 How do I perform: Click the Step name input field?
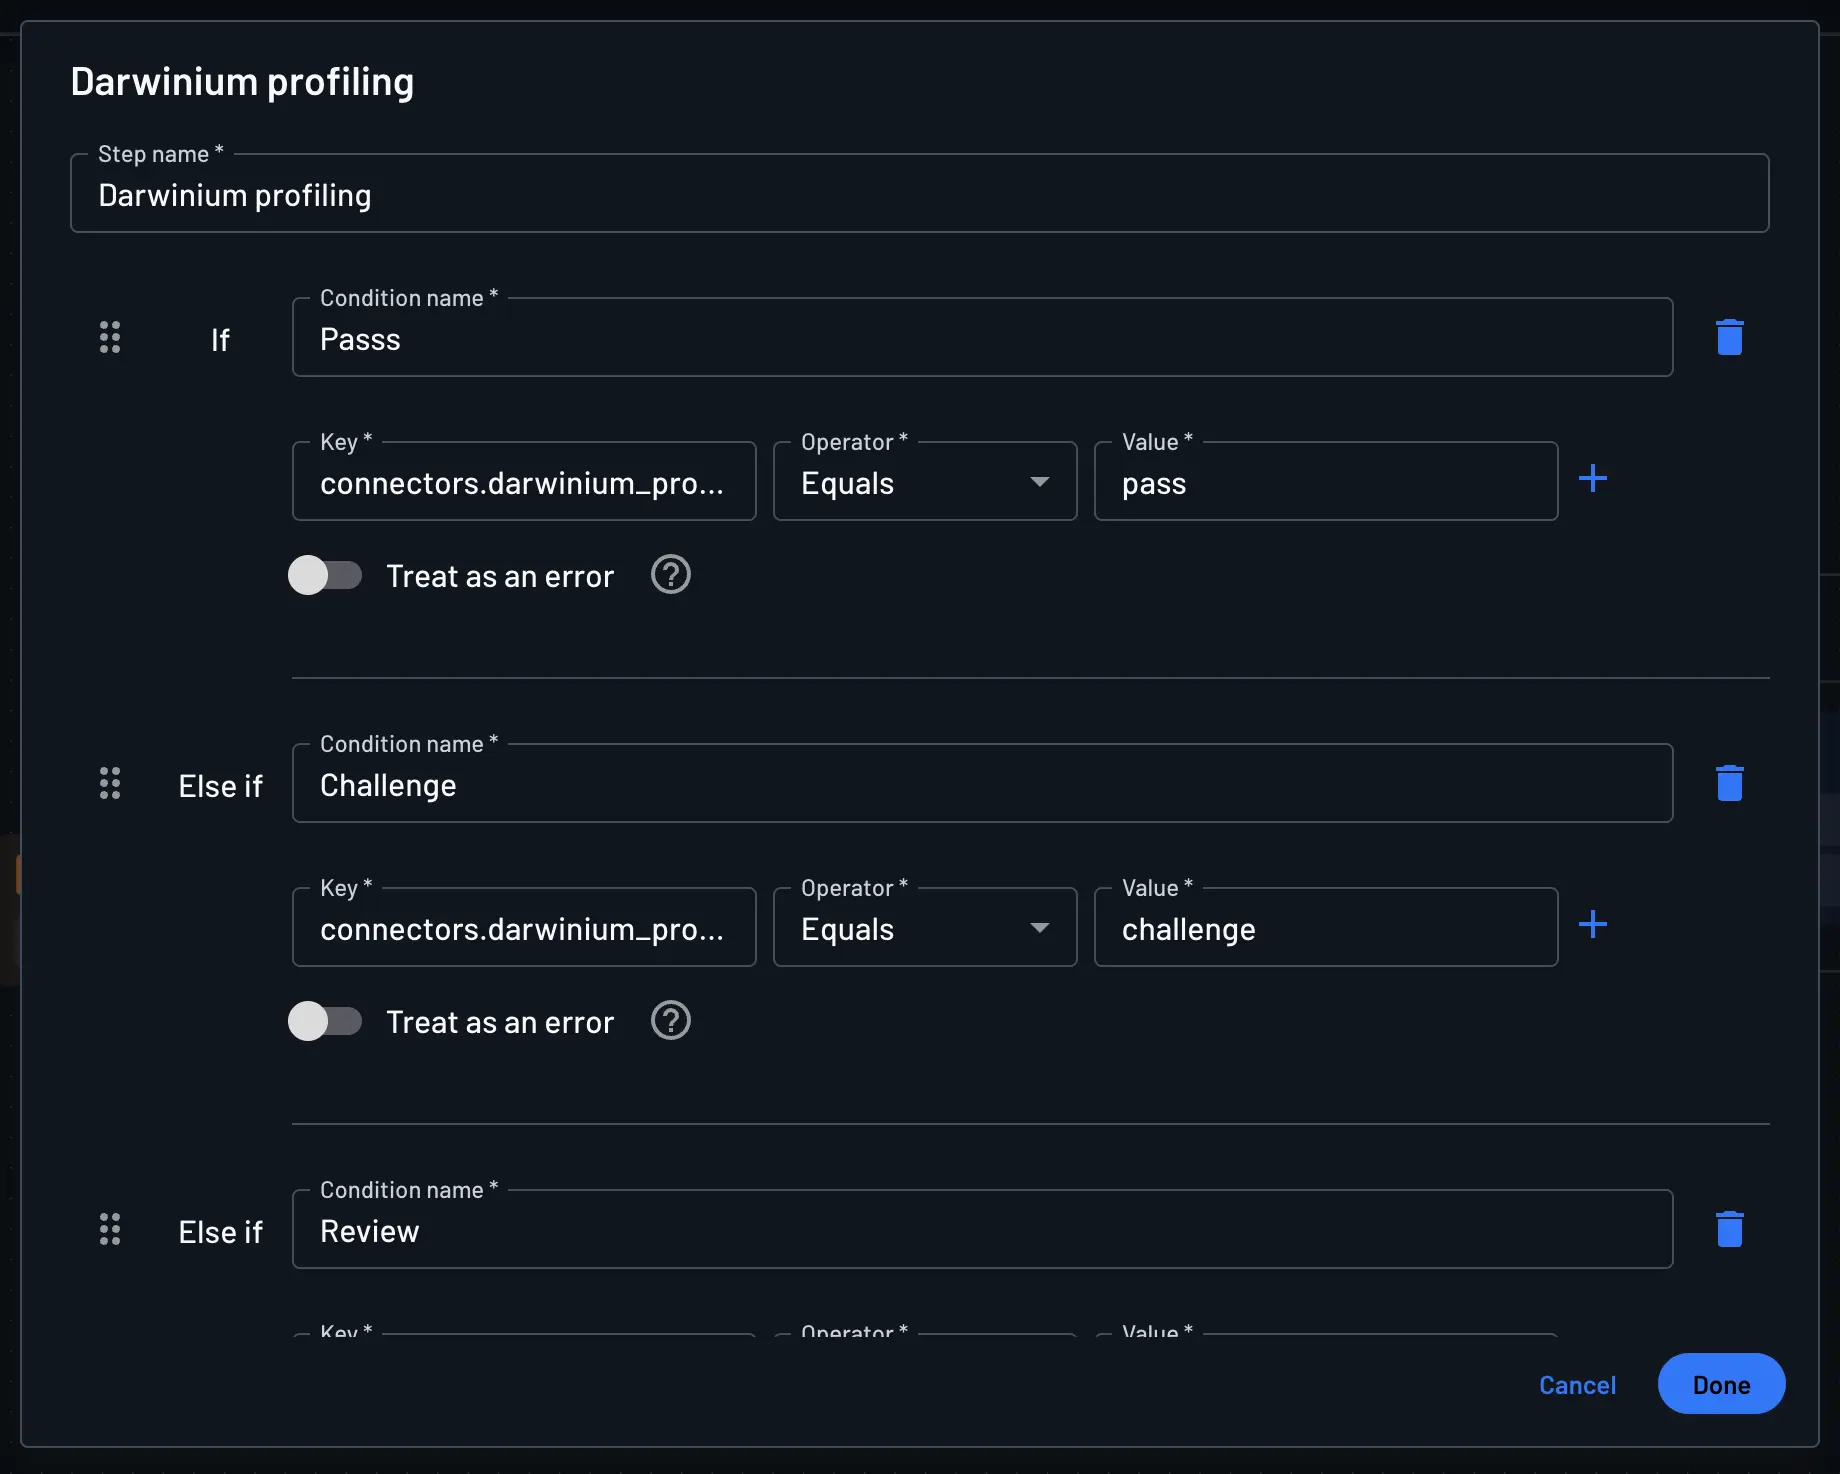point(918,195)
